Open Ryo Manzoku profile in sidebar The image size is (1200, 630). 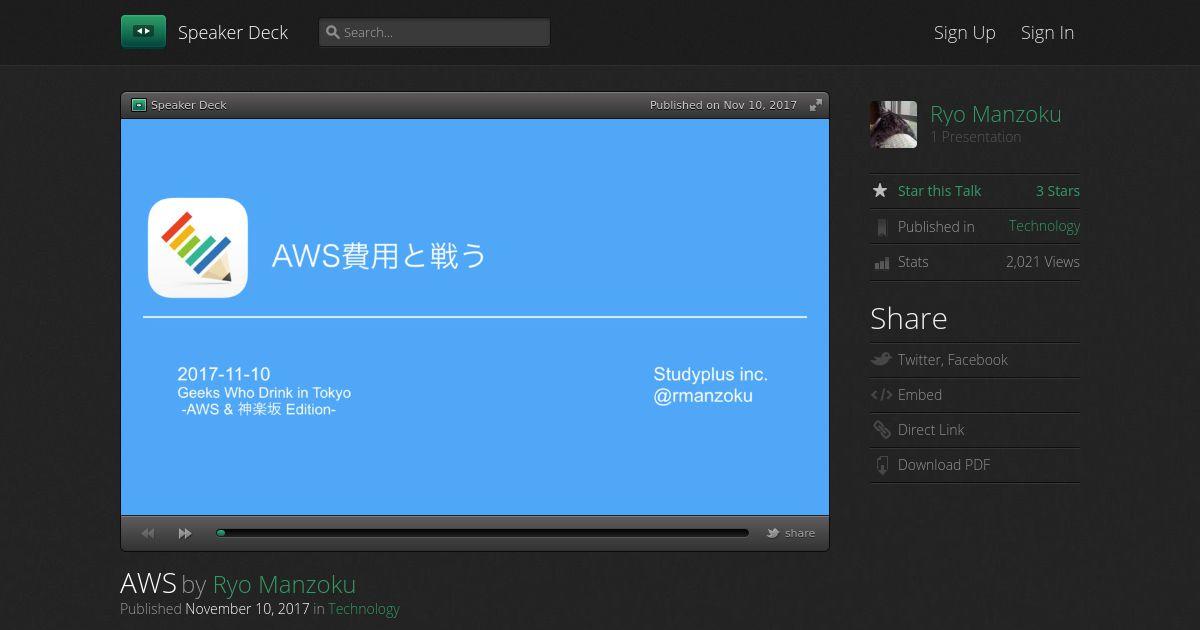[995, 114]
